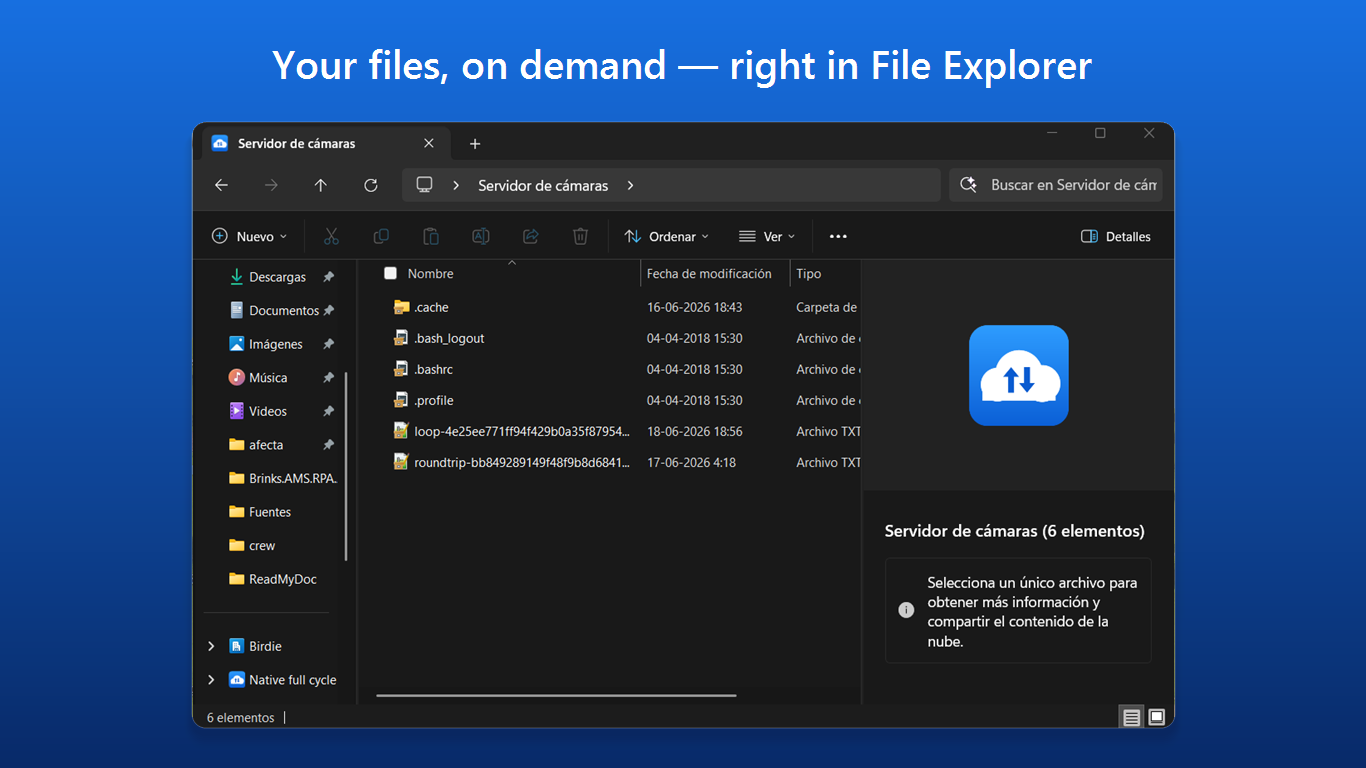Image resolution: width=1366 pixels, height=768 pixels.
Task: Close the Servidor de cámaras tab
Action: point(429,144)
